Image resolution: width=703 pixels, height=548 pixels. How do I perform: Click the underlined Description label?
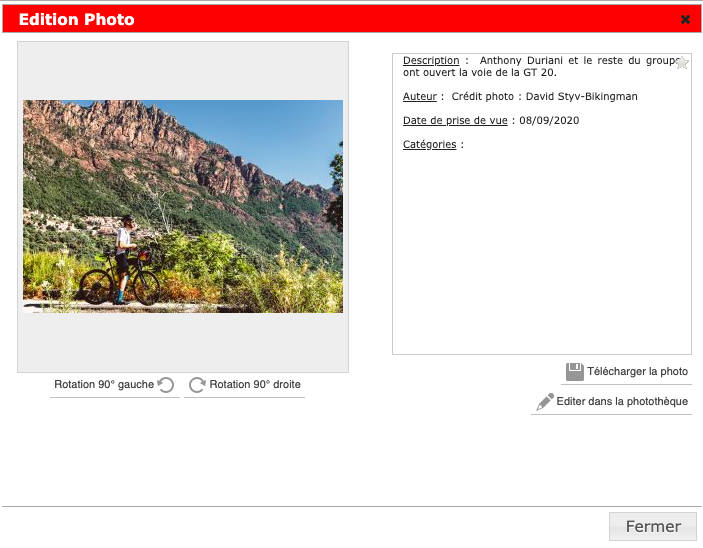click(431, 61)
